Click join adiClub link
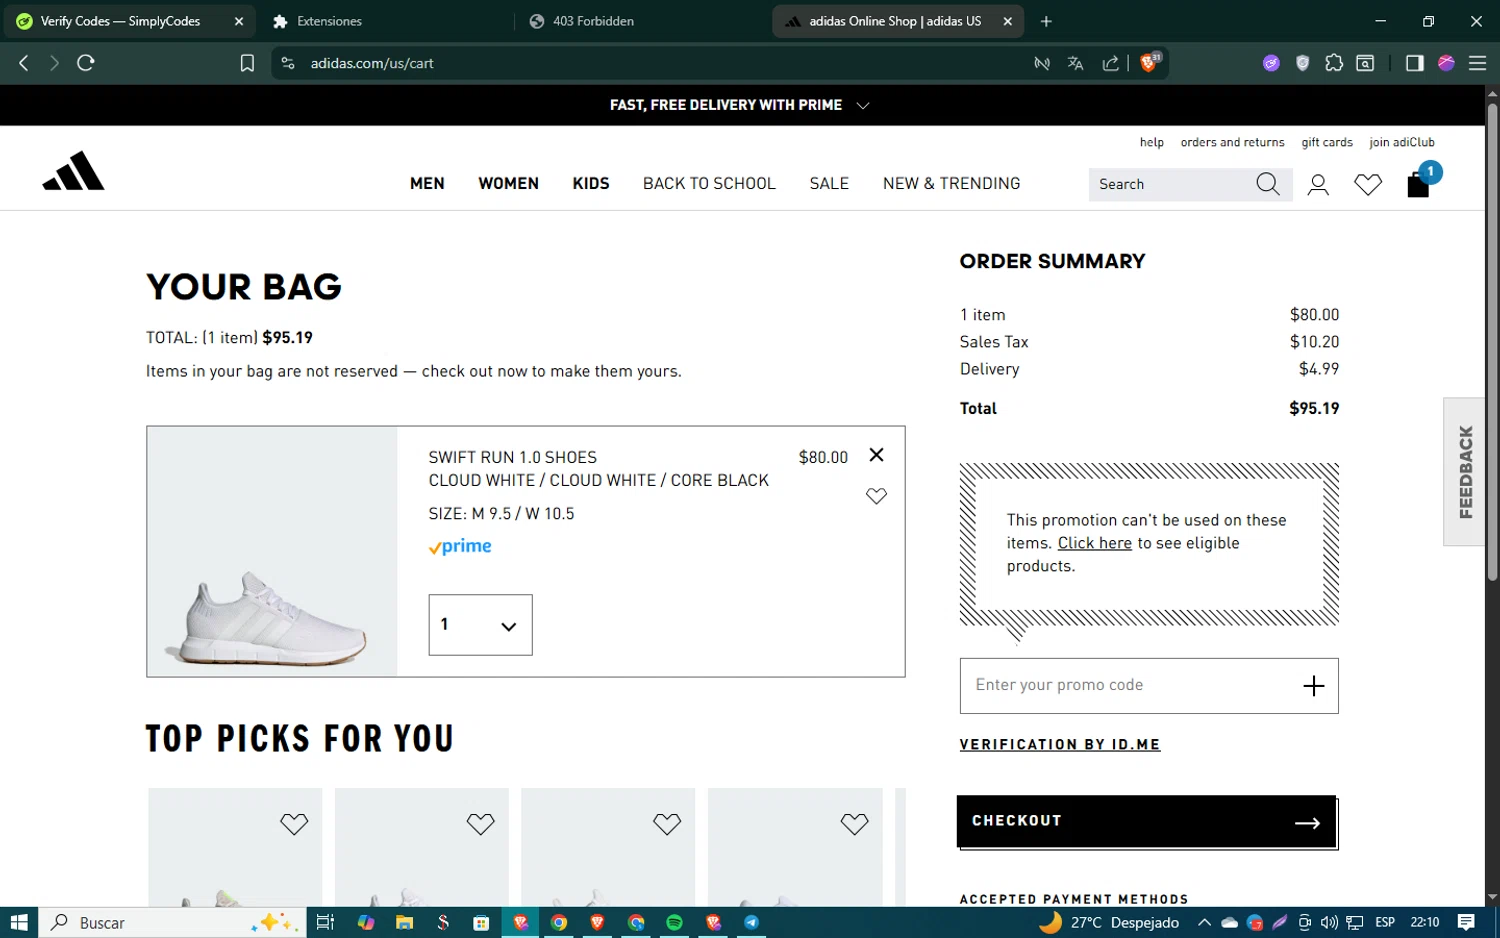Image resolution: width=1500 pixels, height=938 pixels. (1402, 142)
